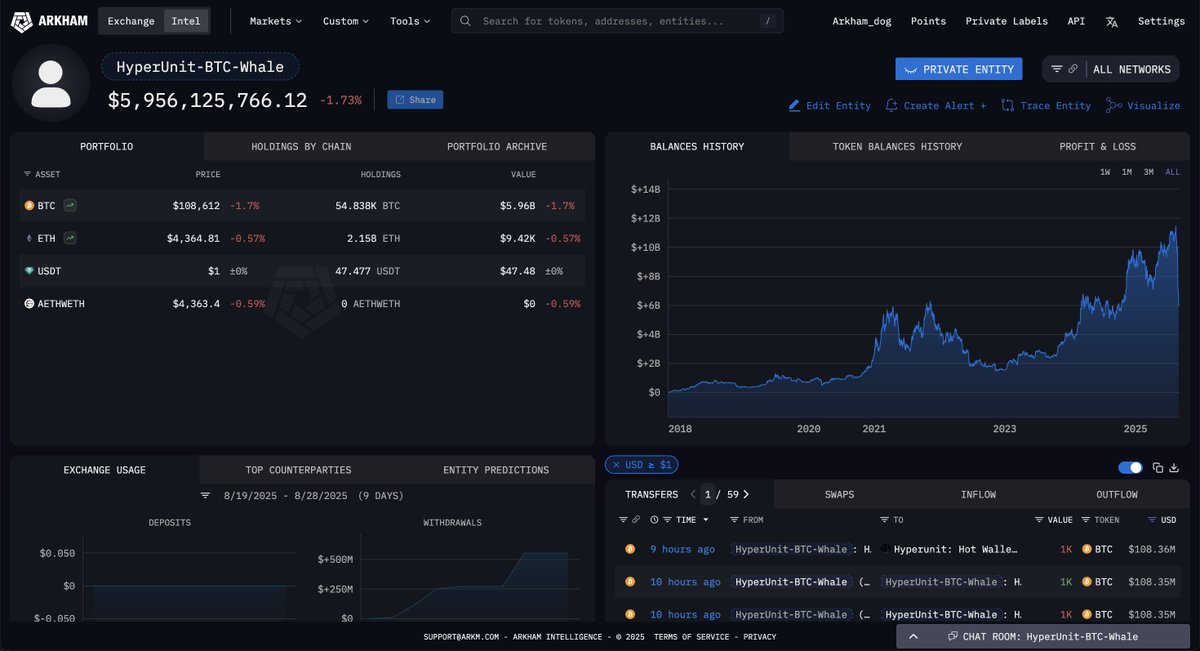Switch to Top Counterparties tab
This screenshot has height=651, width=1200.
point(298,470)
